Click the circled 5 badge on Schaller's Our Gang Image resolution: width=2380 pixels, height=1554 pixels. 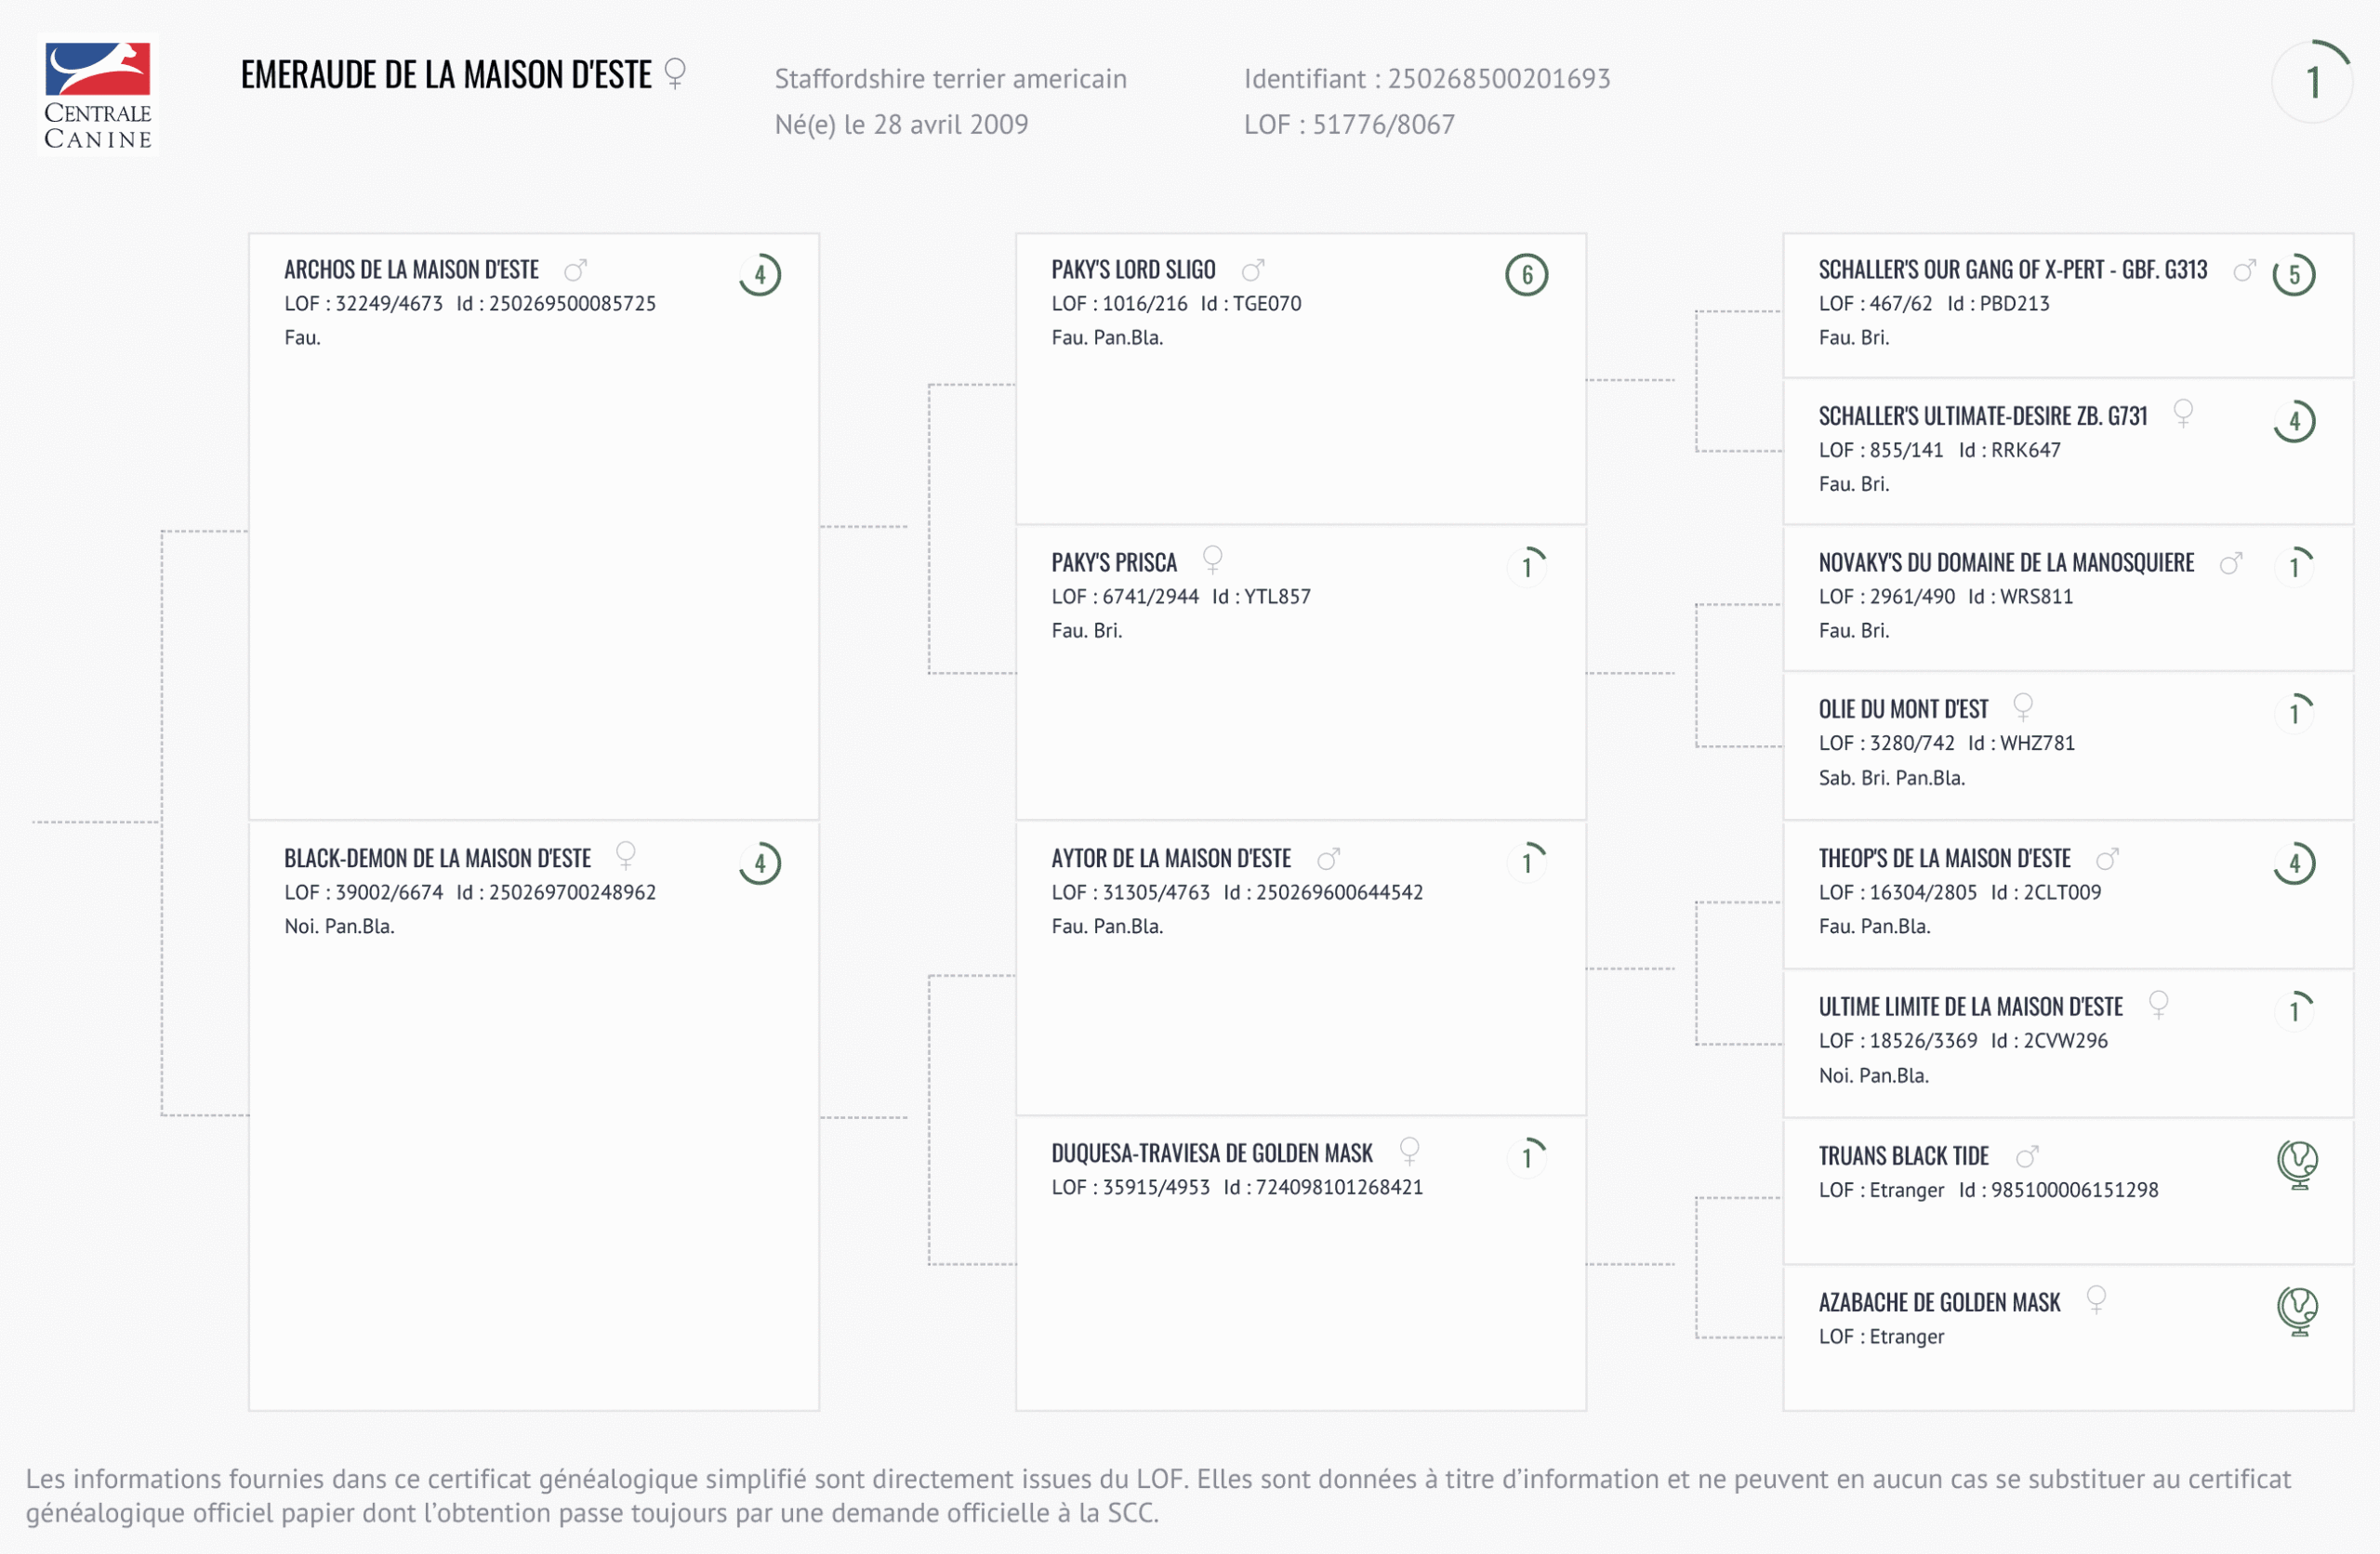2294,275
